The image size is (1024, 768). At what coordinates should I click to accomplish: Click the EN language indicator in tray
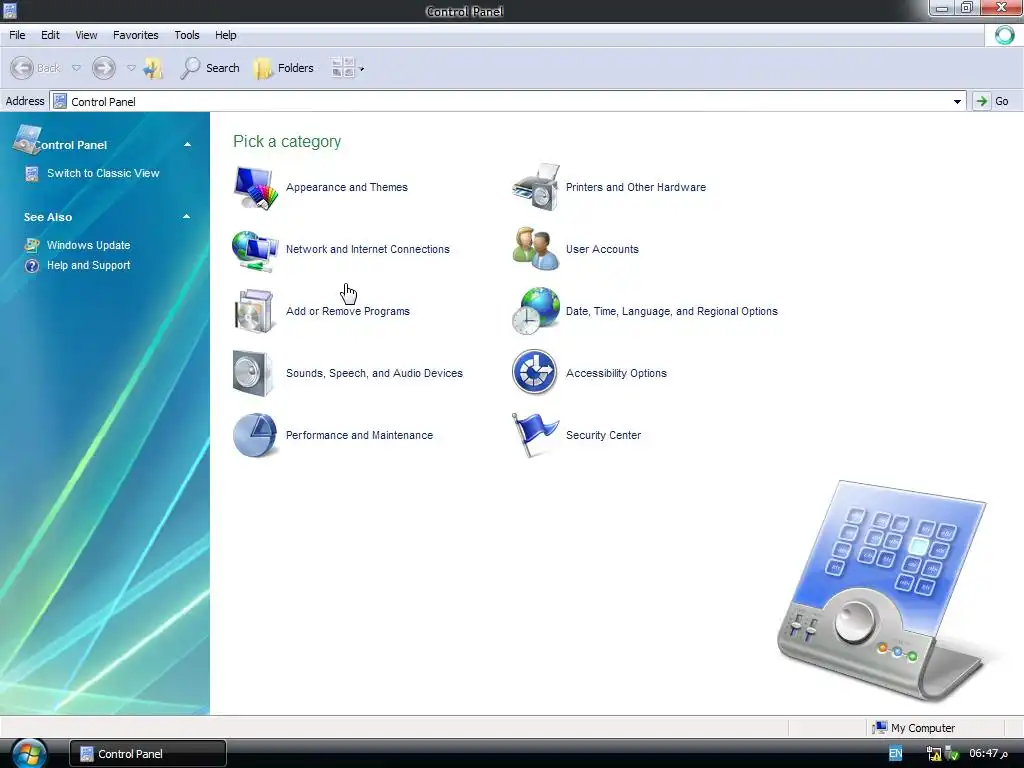895,754
